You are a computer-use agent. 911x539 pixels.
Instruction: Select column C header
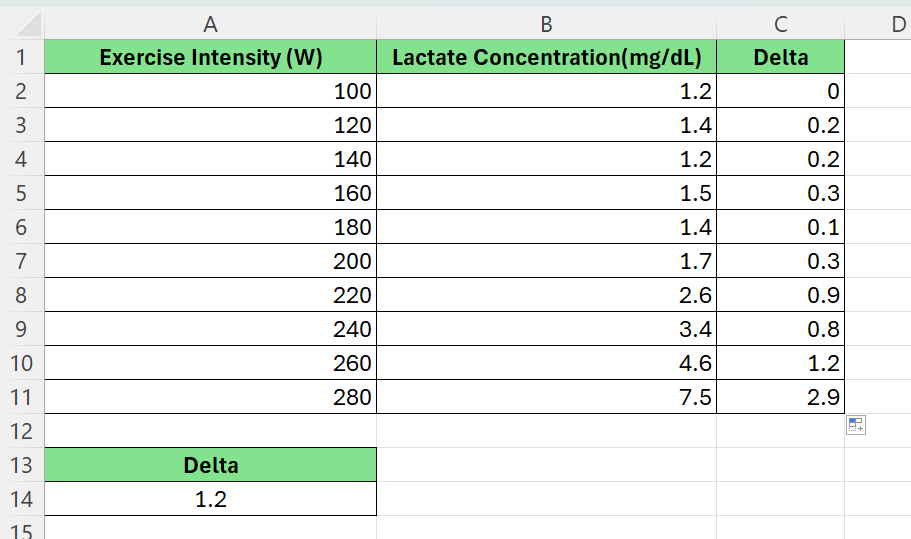tap(780, 25)
